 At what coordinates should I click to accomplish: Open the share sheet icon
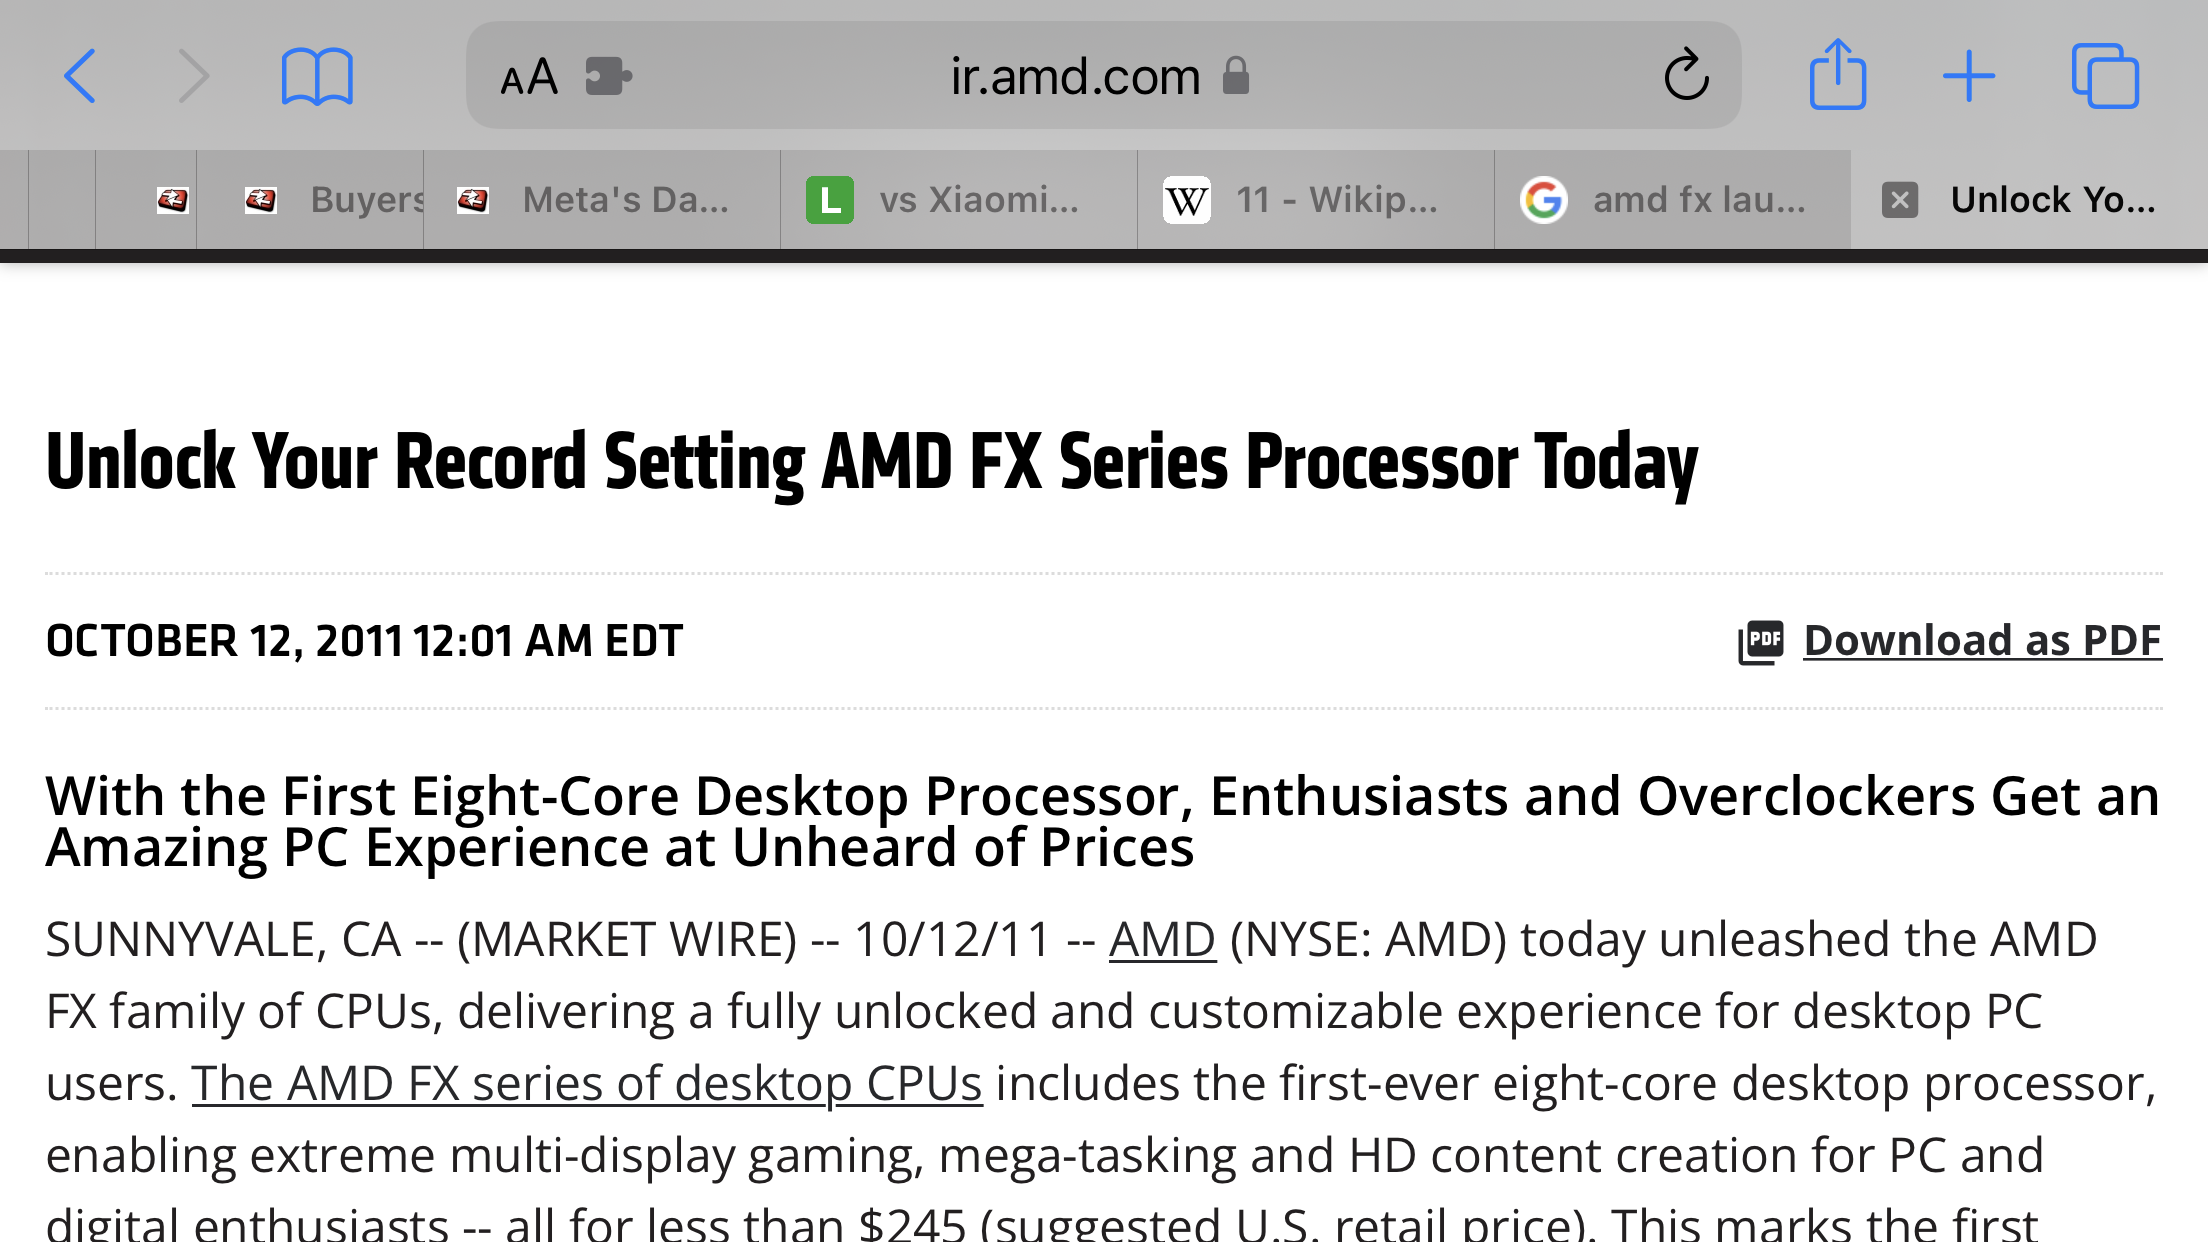pos(1838,74)
